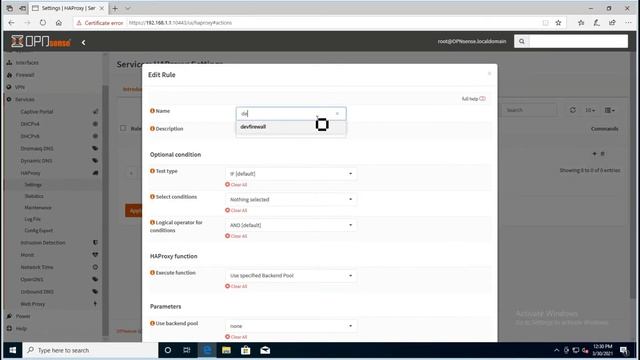Image resolution: width=640 pixels, height=360 pixels.
Task: Open HAProxy Statistics in the sidebar
Action: click(34, 196)
